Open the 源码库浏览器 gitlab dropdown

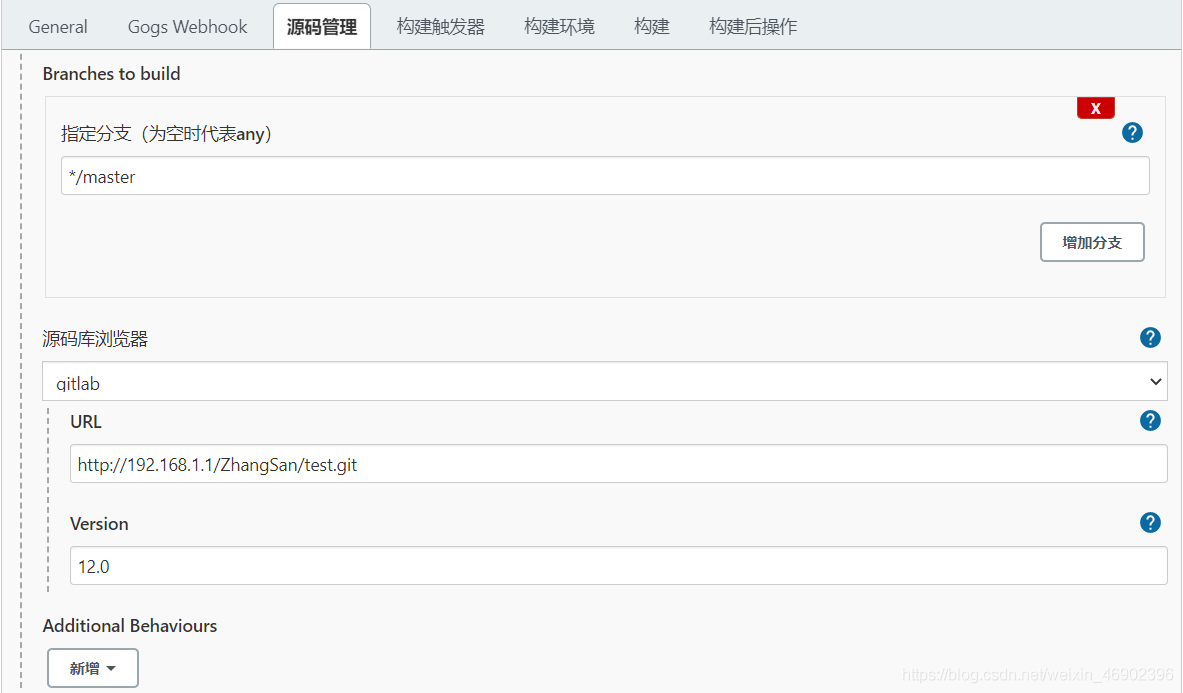click(x=604, y=382)
